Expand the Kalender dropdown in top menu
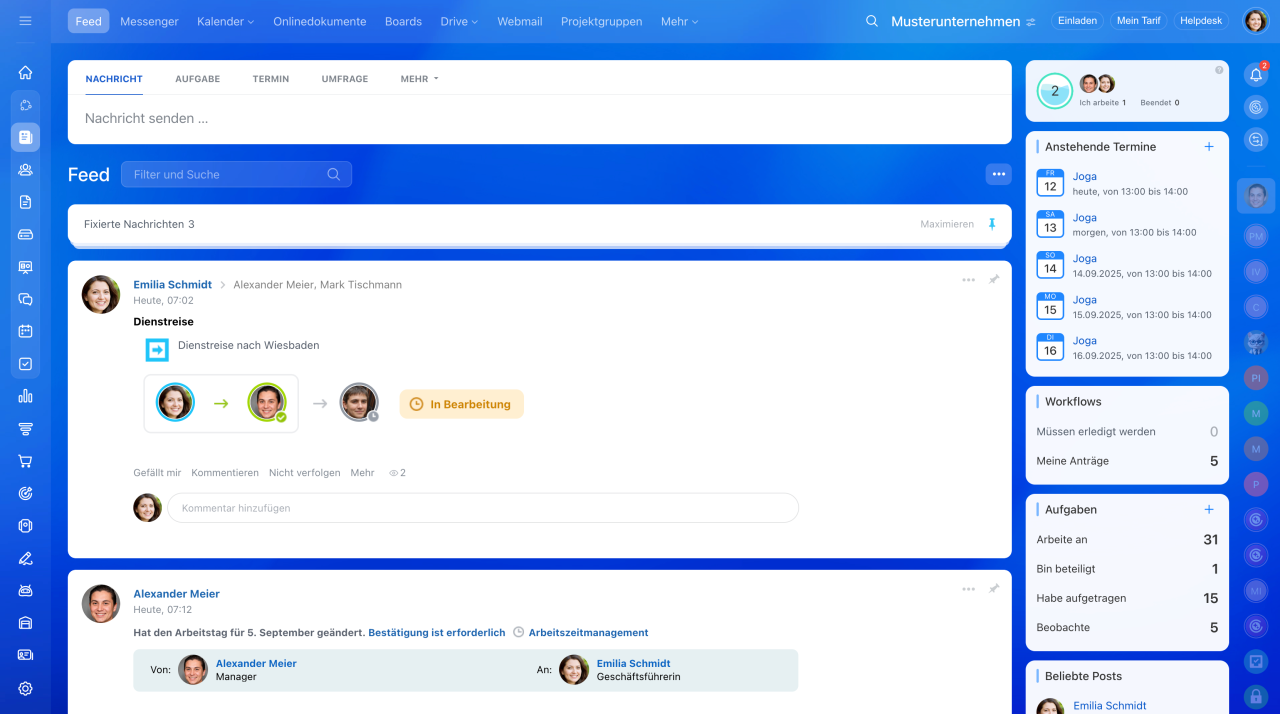 click(x=225, y=21)
